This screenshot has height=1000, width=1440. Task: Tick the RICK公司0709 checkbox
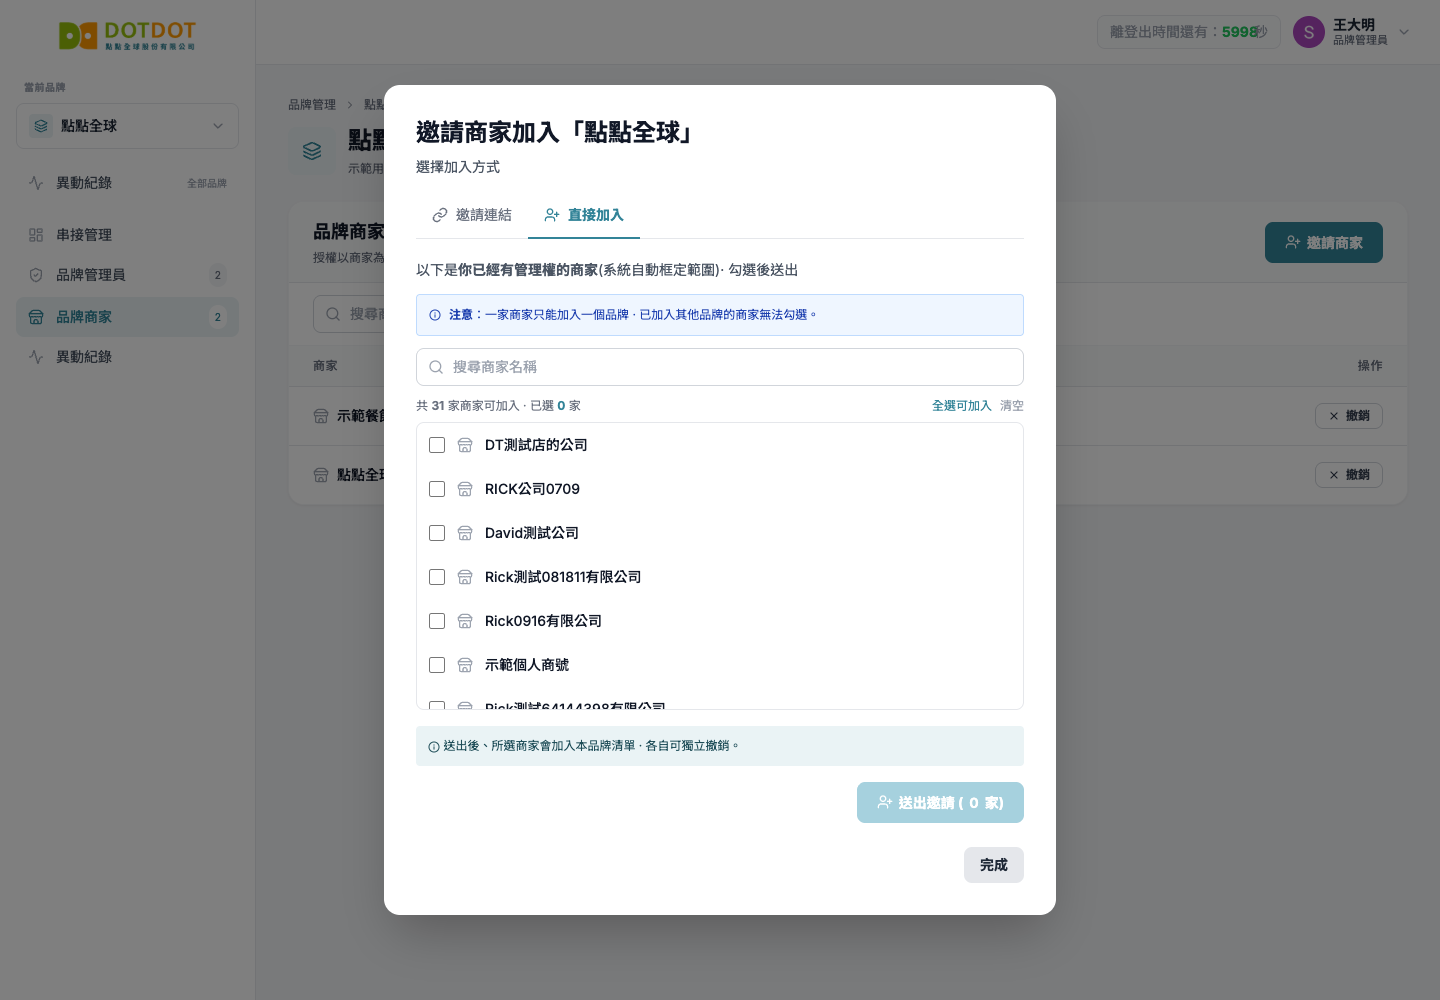coord(437,489)
